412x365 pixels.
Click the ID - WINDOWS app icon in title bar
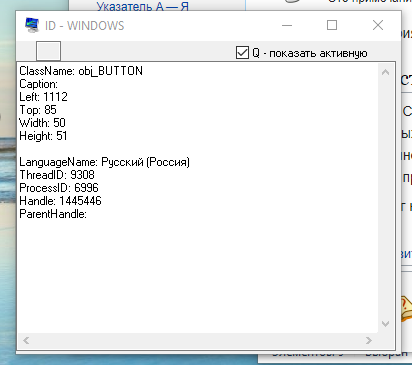click(32, 25)
